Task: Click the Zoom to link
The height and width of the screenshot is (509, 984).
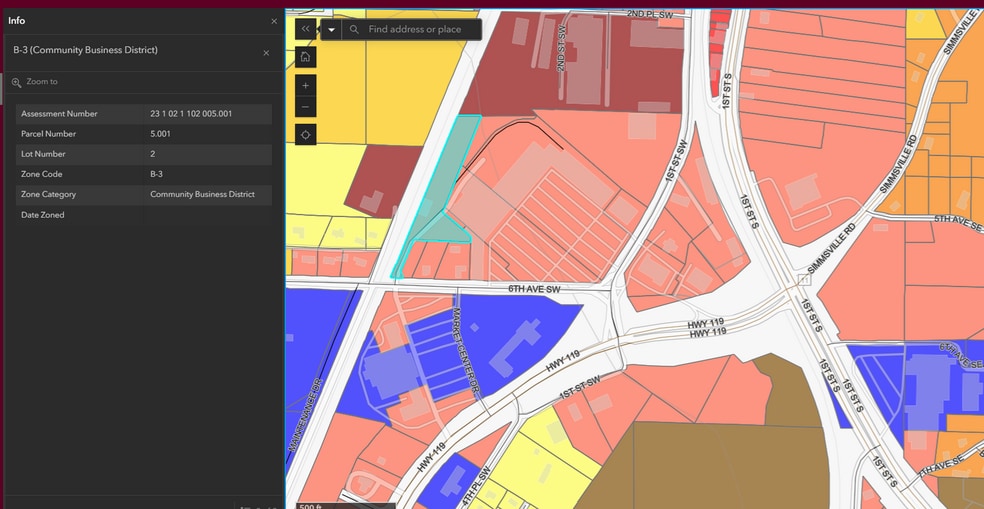Action: (42, 82)
